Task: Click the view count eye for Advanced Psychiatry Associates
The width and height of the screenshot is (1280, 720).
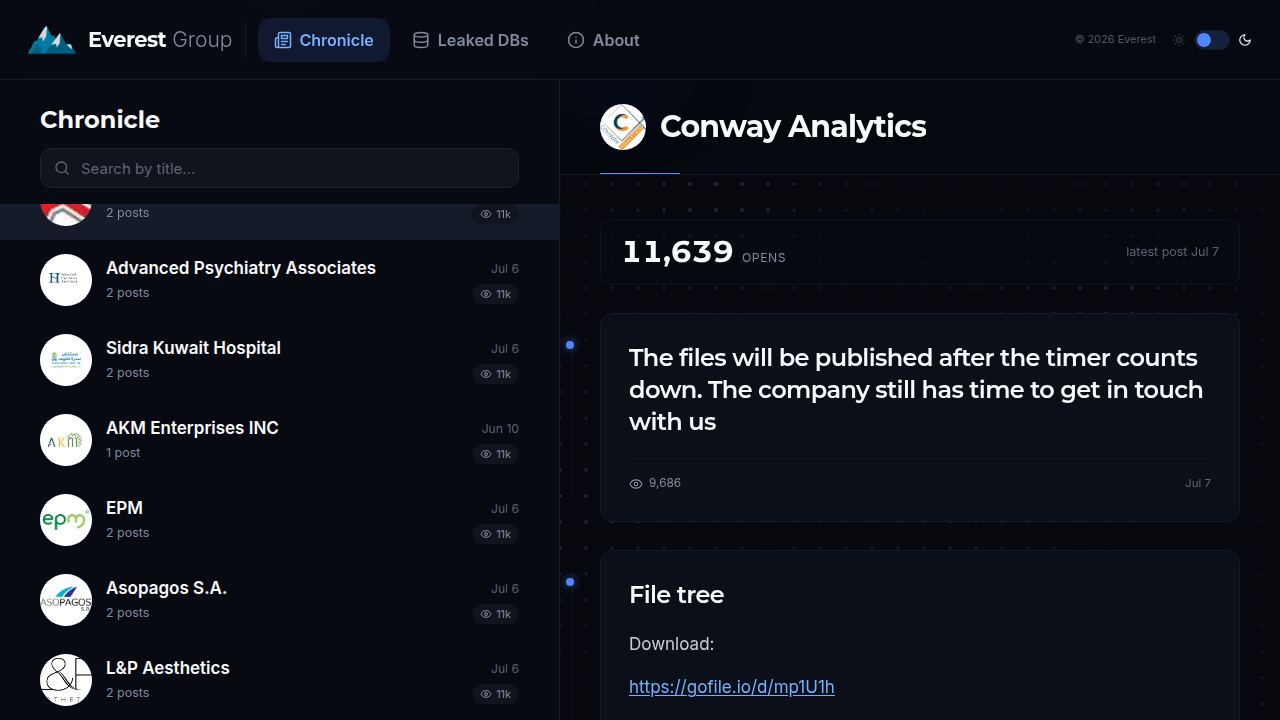Action: pyautogui.click(x=486, y=294)
